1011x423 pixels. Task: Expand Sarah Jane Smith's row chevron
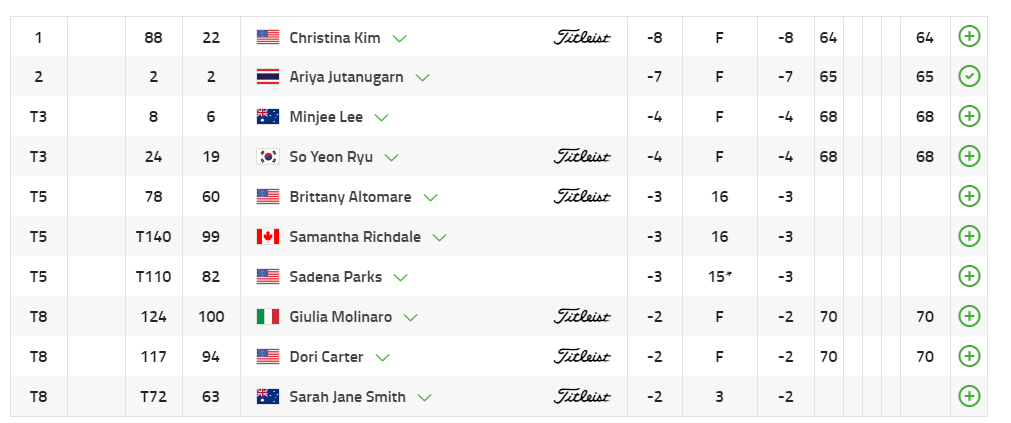pos(425,398)
